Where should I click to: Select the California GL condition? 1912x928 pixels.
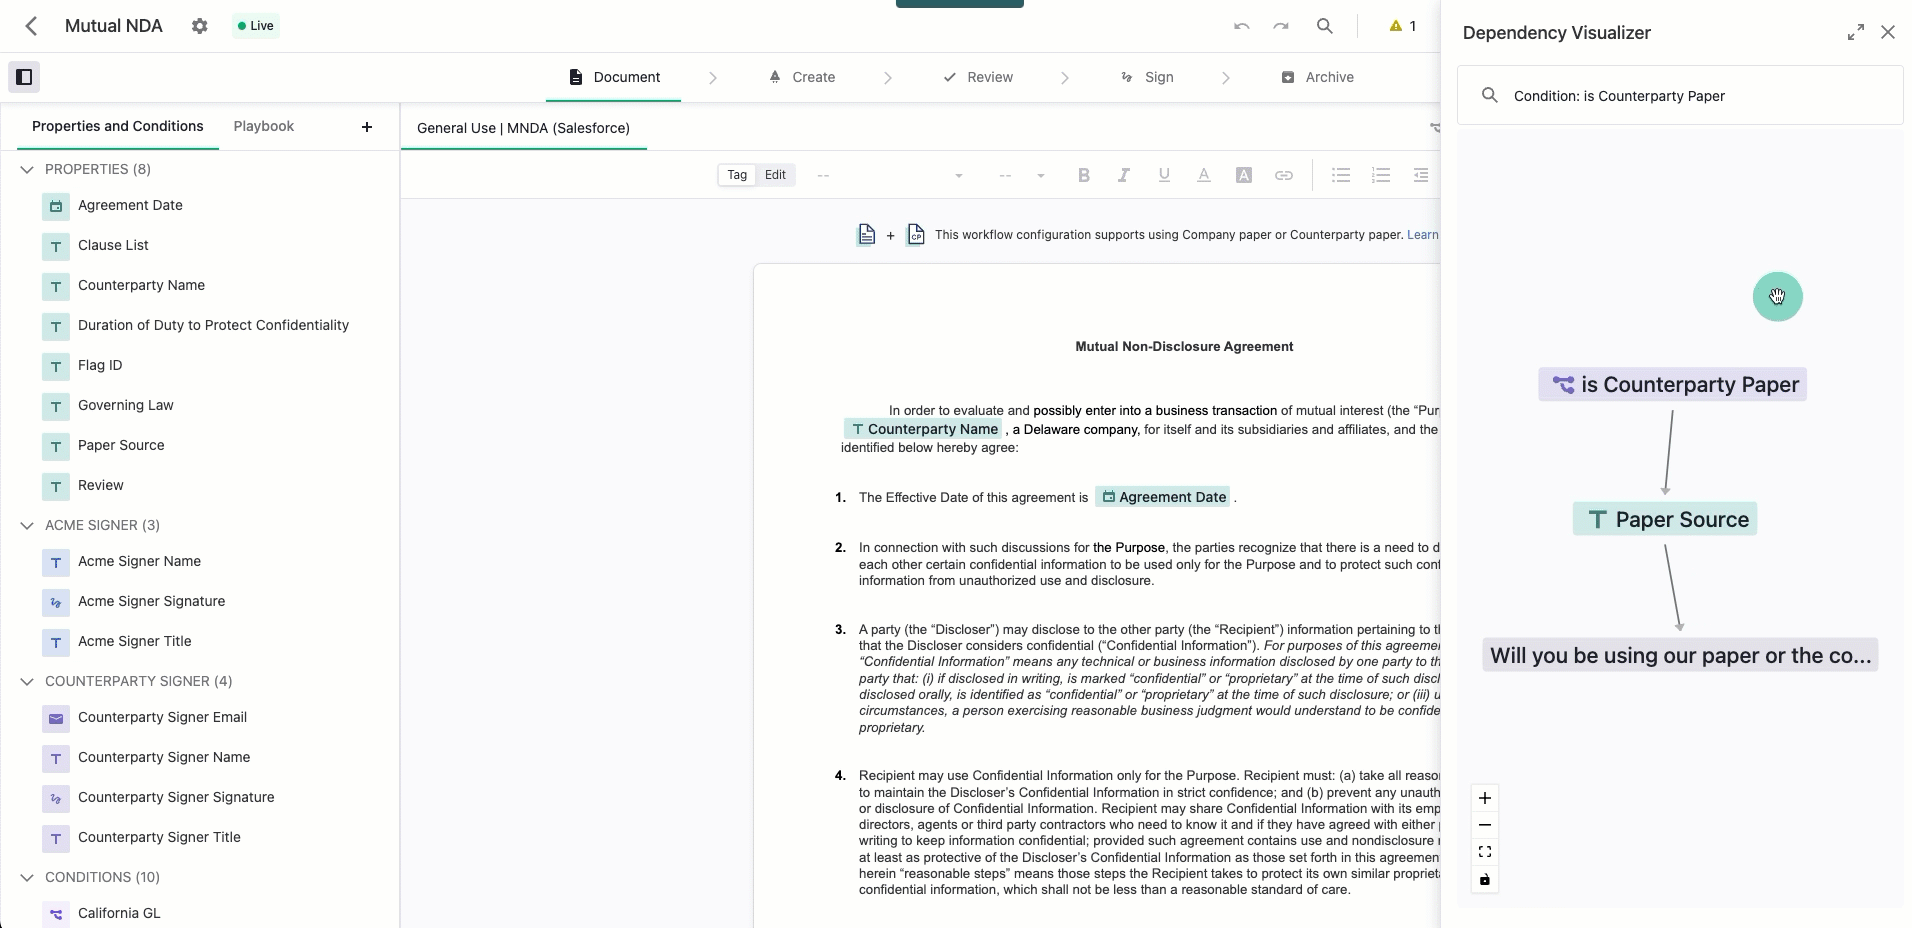[119, 913]
